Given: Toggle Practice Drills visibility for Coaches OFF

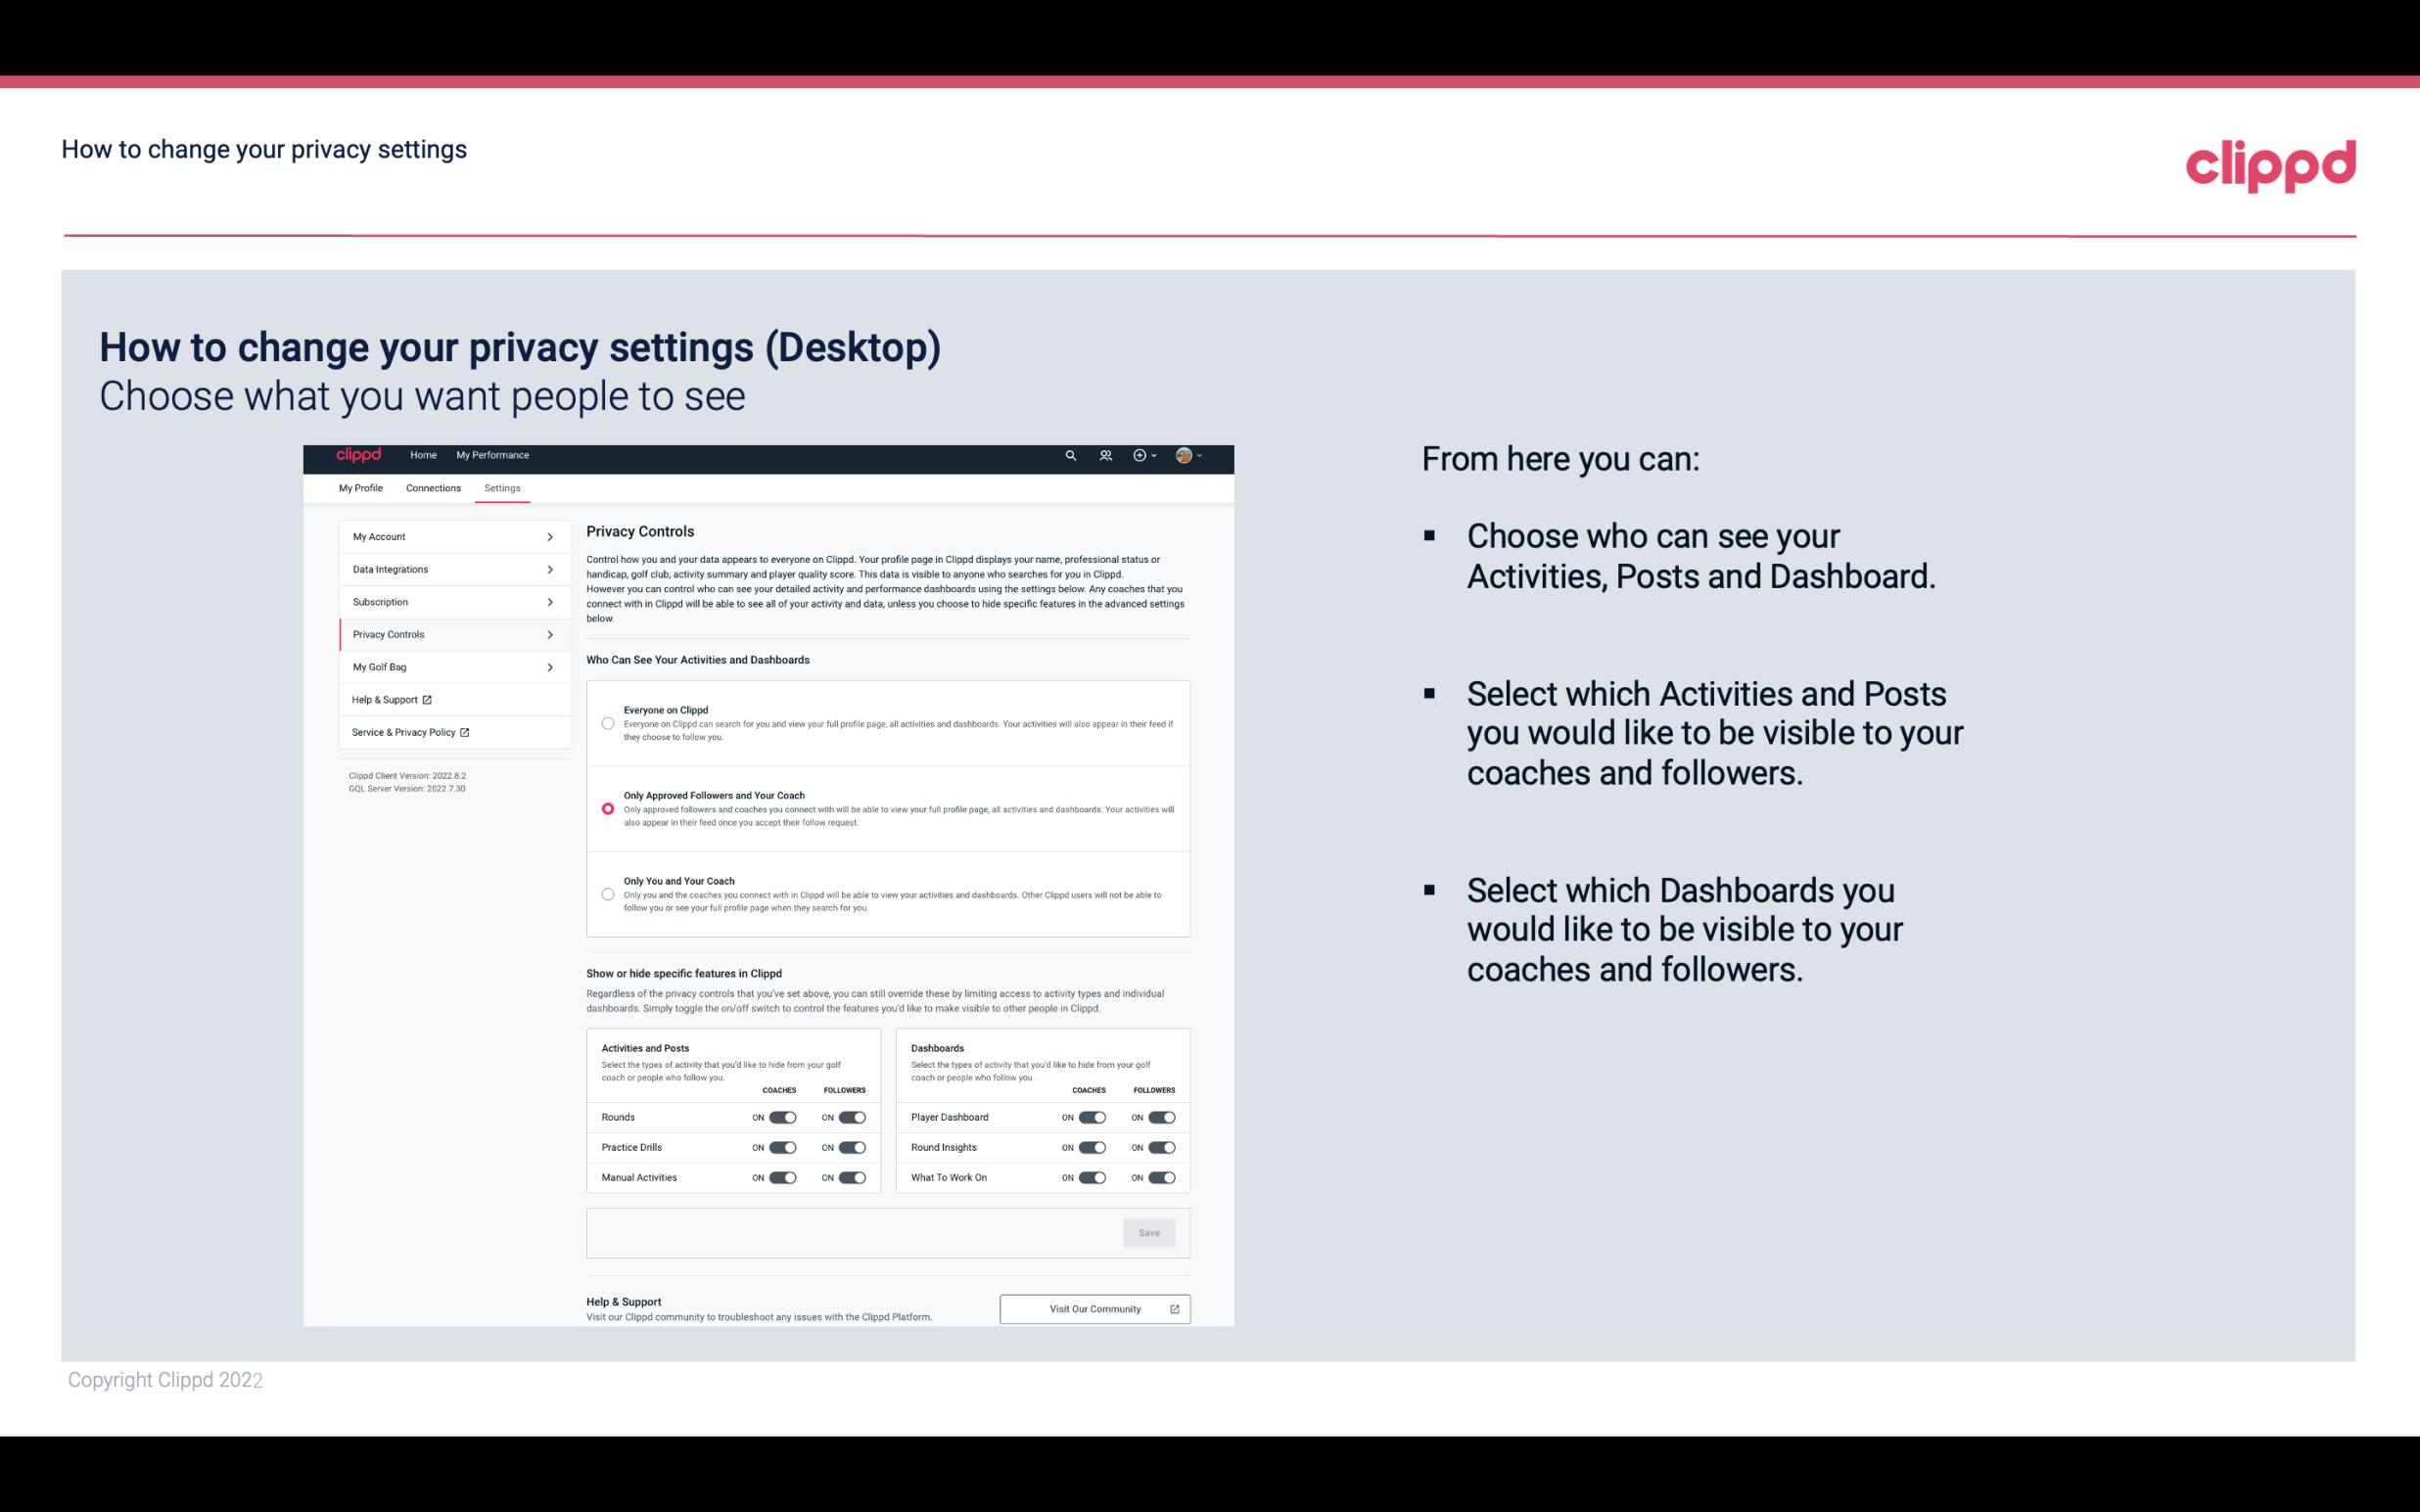Looking at the screenshot, I should [780, 1148].
